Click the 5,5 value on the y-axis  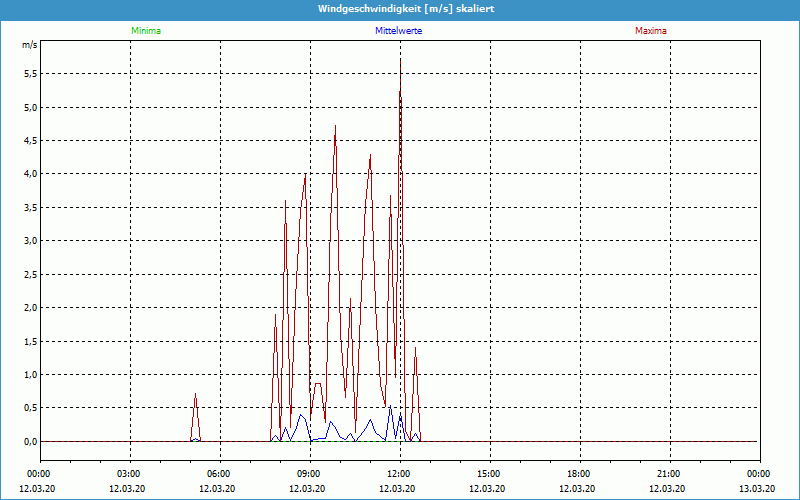pos(30,74)
